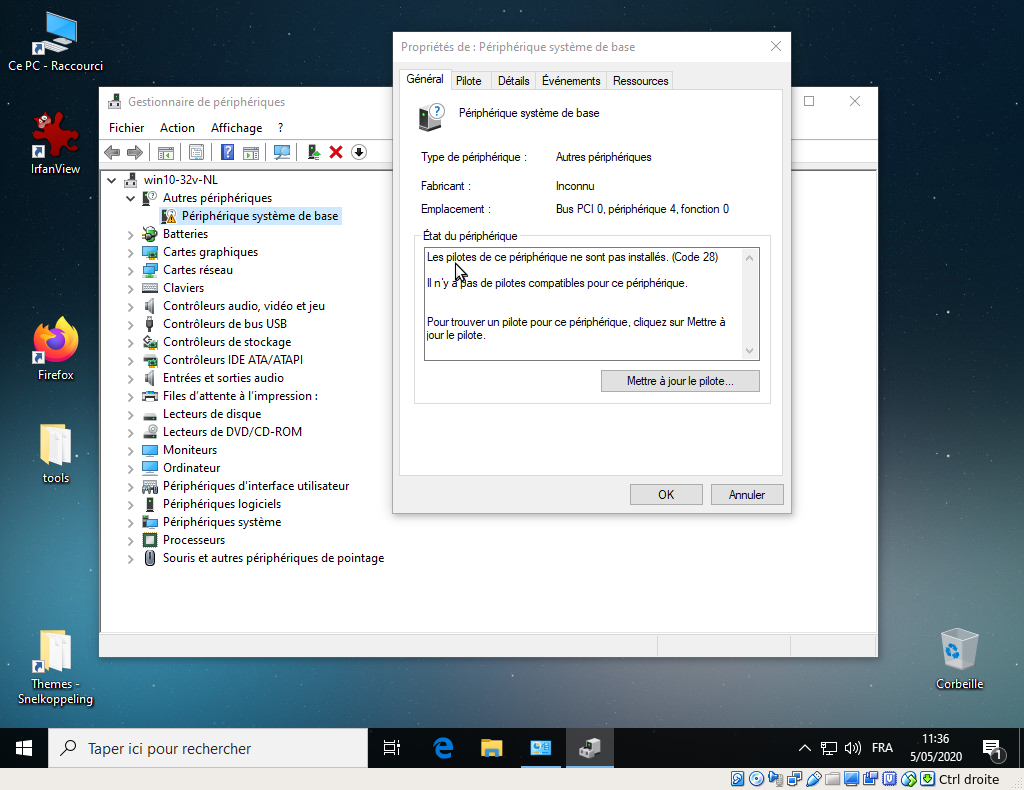Screen dimensions: 1024x790
Task: Open Task View on the taskbar
Action: [x=392, y=748]
